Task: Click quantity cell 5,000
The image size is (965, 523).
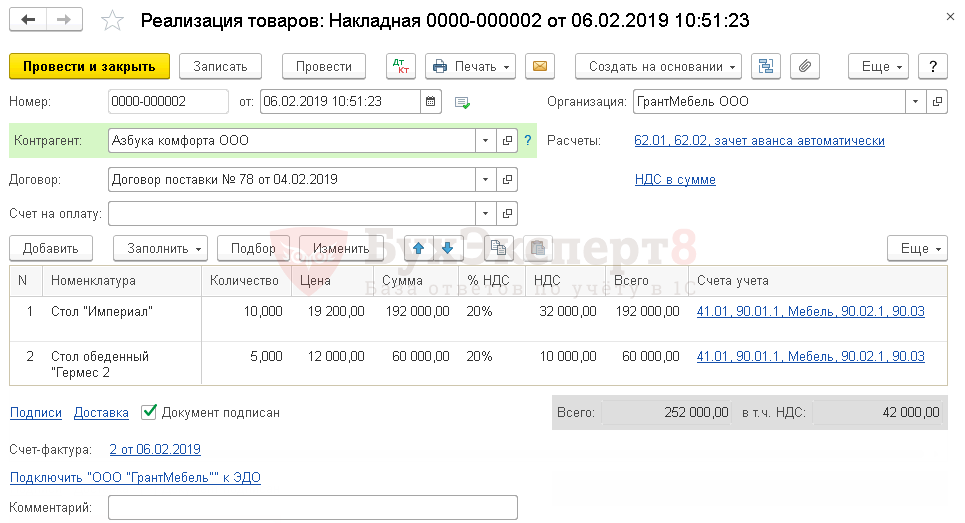Action: [246, 364]
